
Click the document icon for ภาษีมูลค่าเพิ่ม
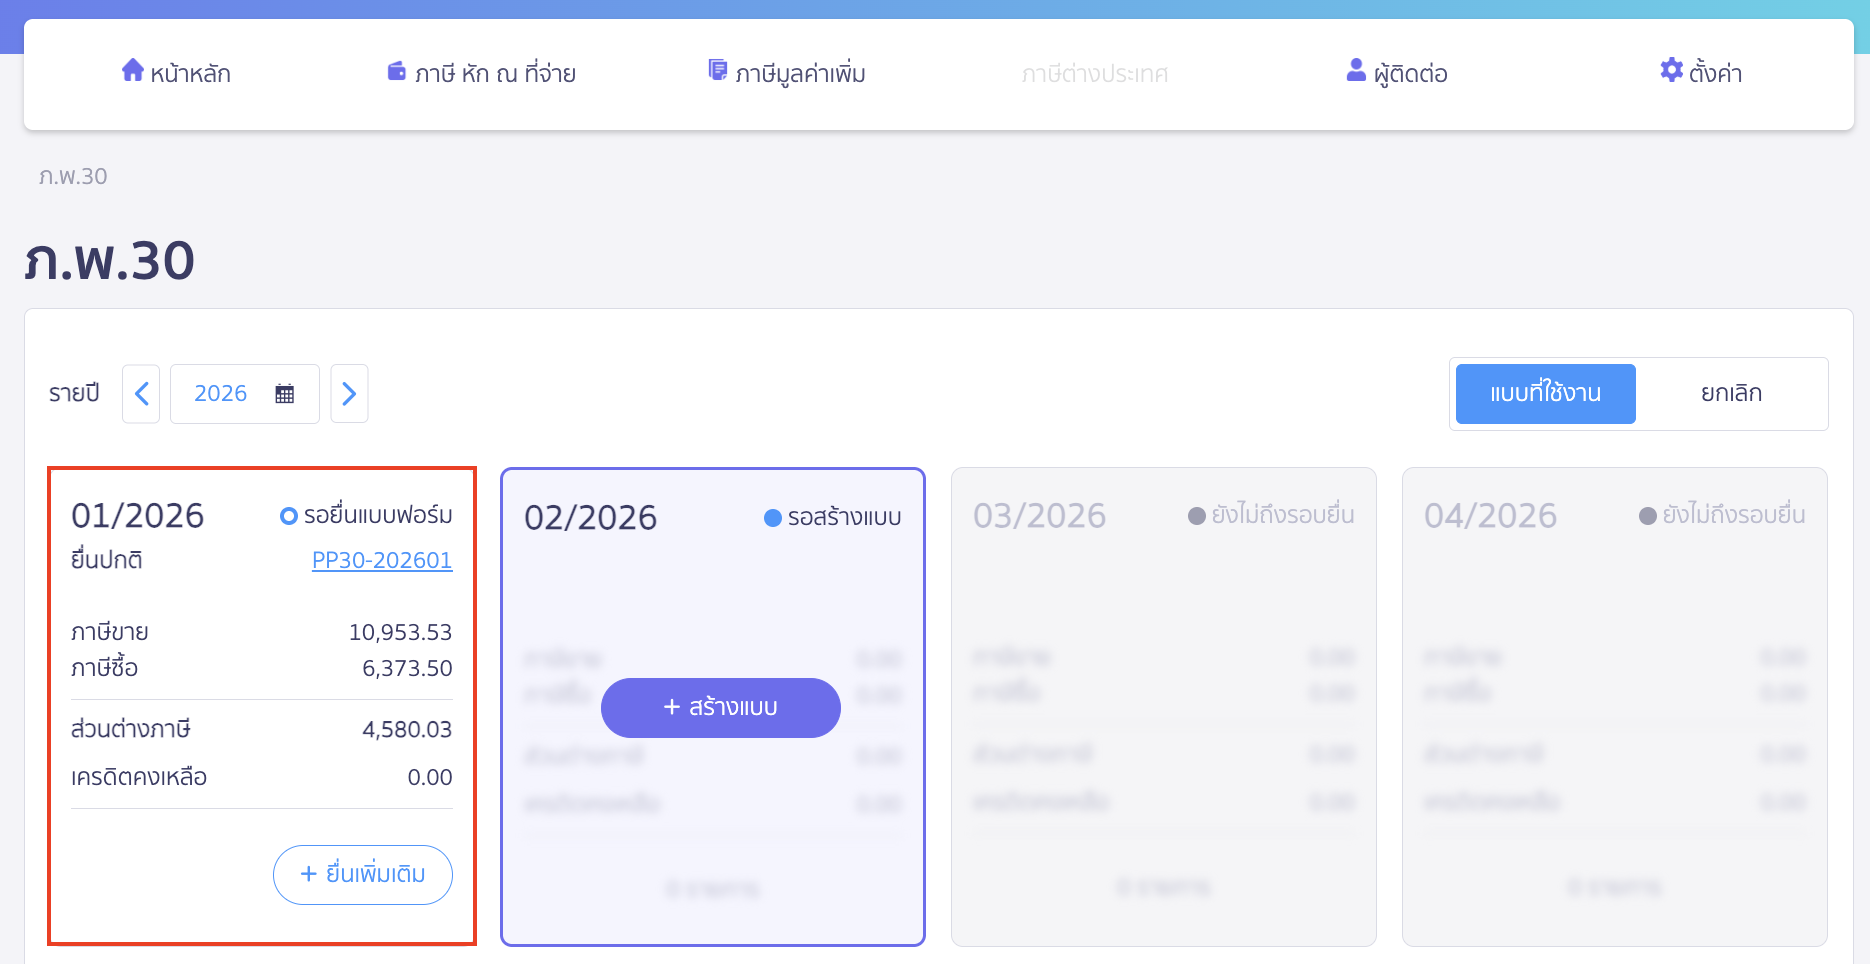[x=717, y=70]
